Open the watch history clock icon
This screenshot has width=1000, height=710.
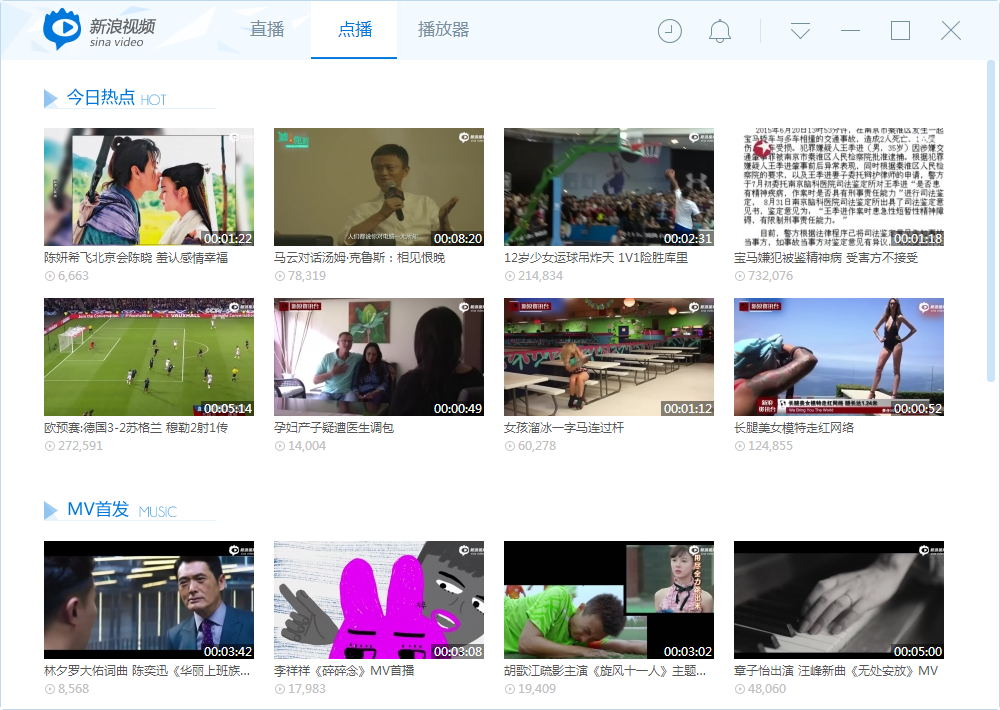pyautogui.click(x=669, y=31)
